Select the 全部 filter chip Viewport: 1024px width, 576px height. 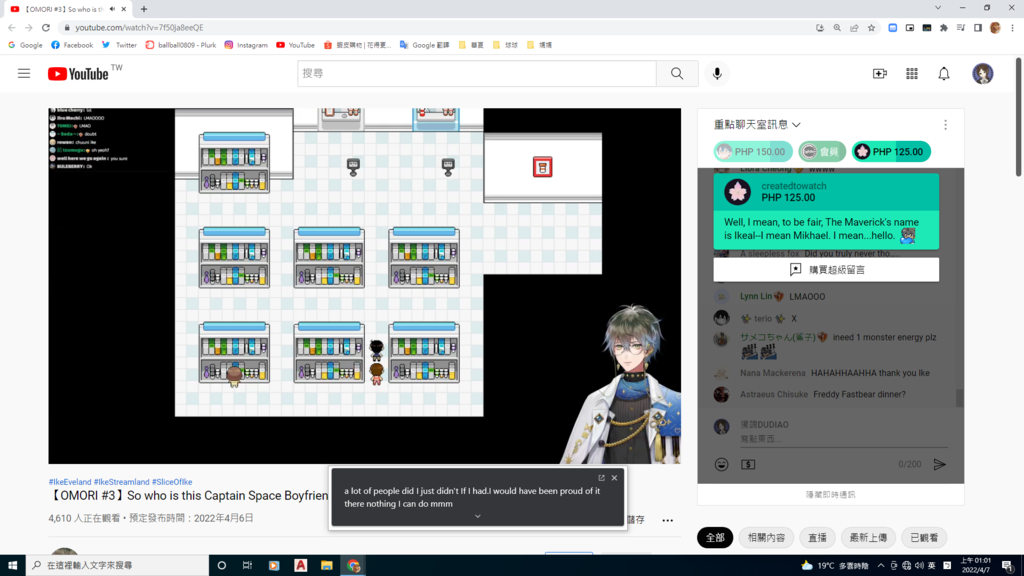715,538
